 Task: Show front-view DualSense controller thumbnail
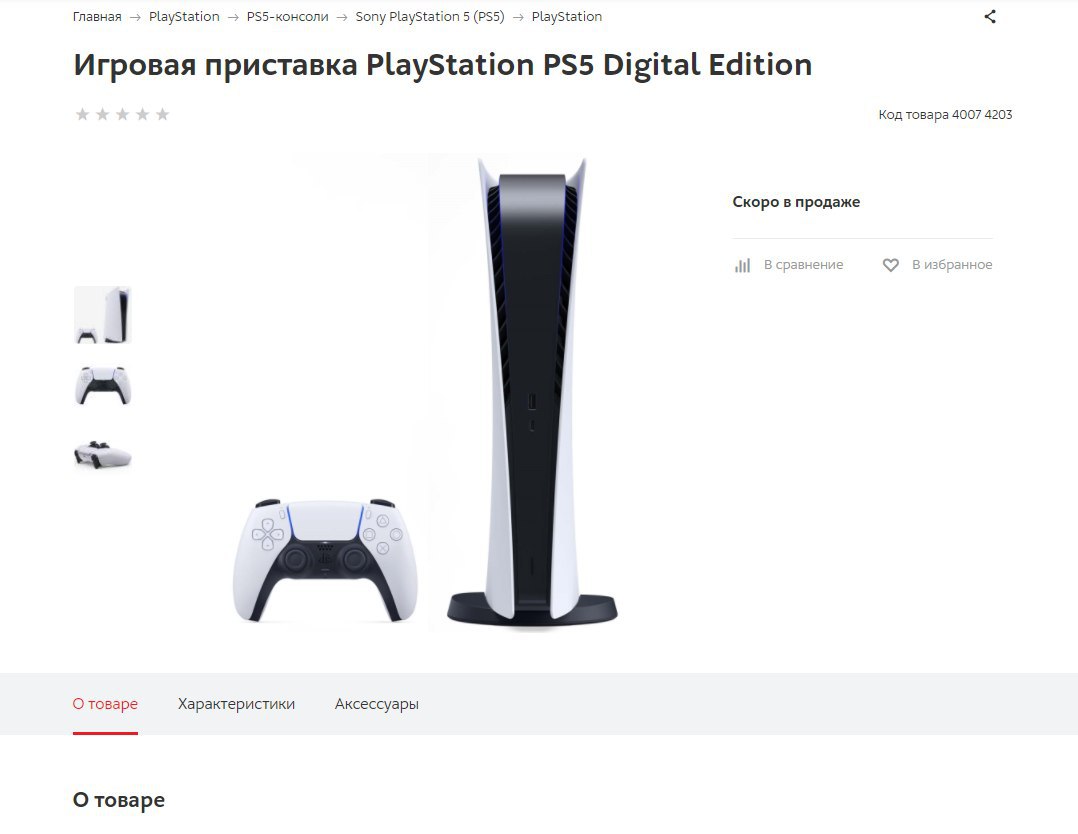click(x=102, y=386)
